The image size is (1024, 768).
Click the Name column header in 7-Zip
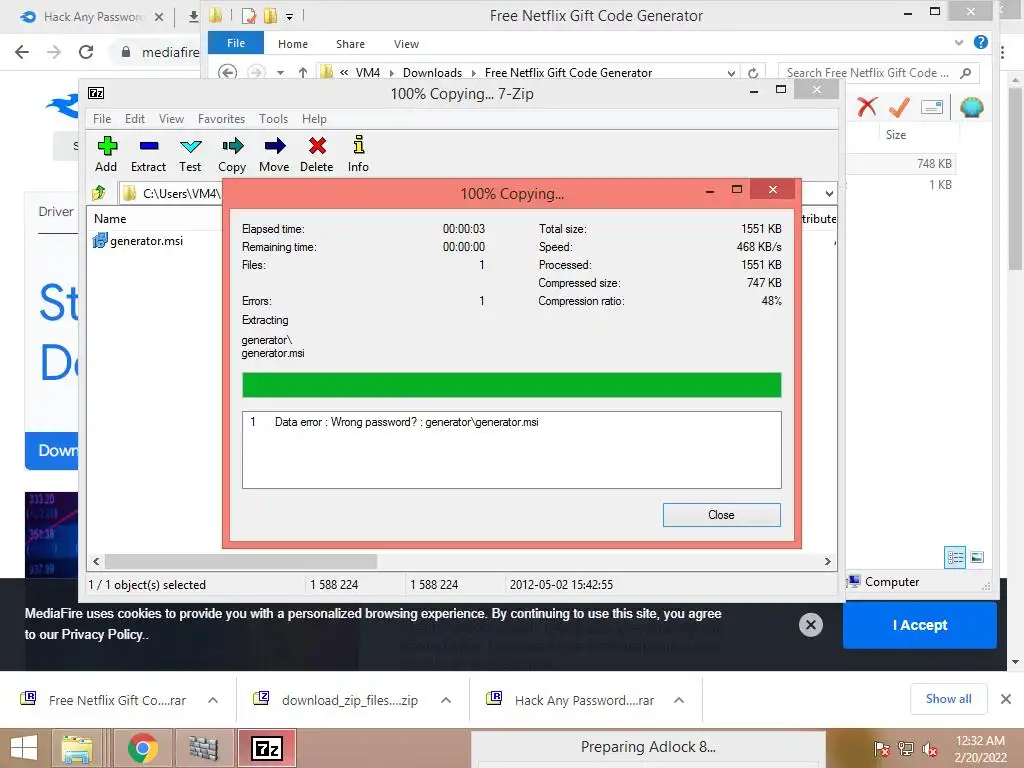(x=110, y=219)
